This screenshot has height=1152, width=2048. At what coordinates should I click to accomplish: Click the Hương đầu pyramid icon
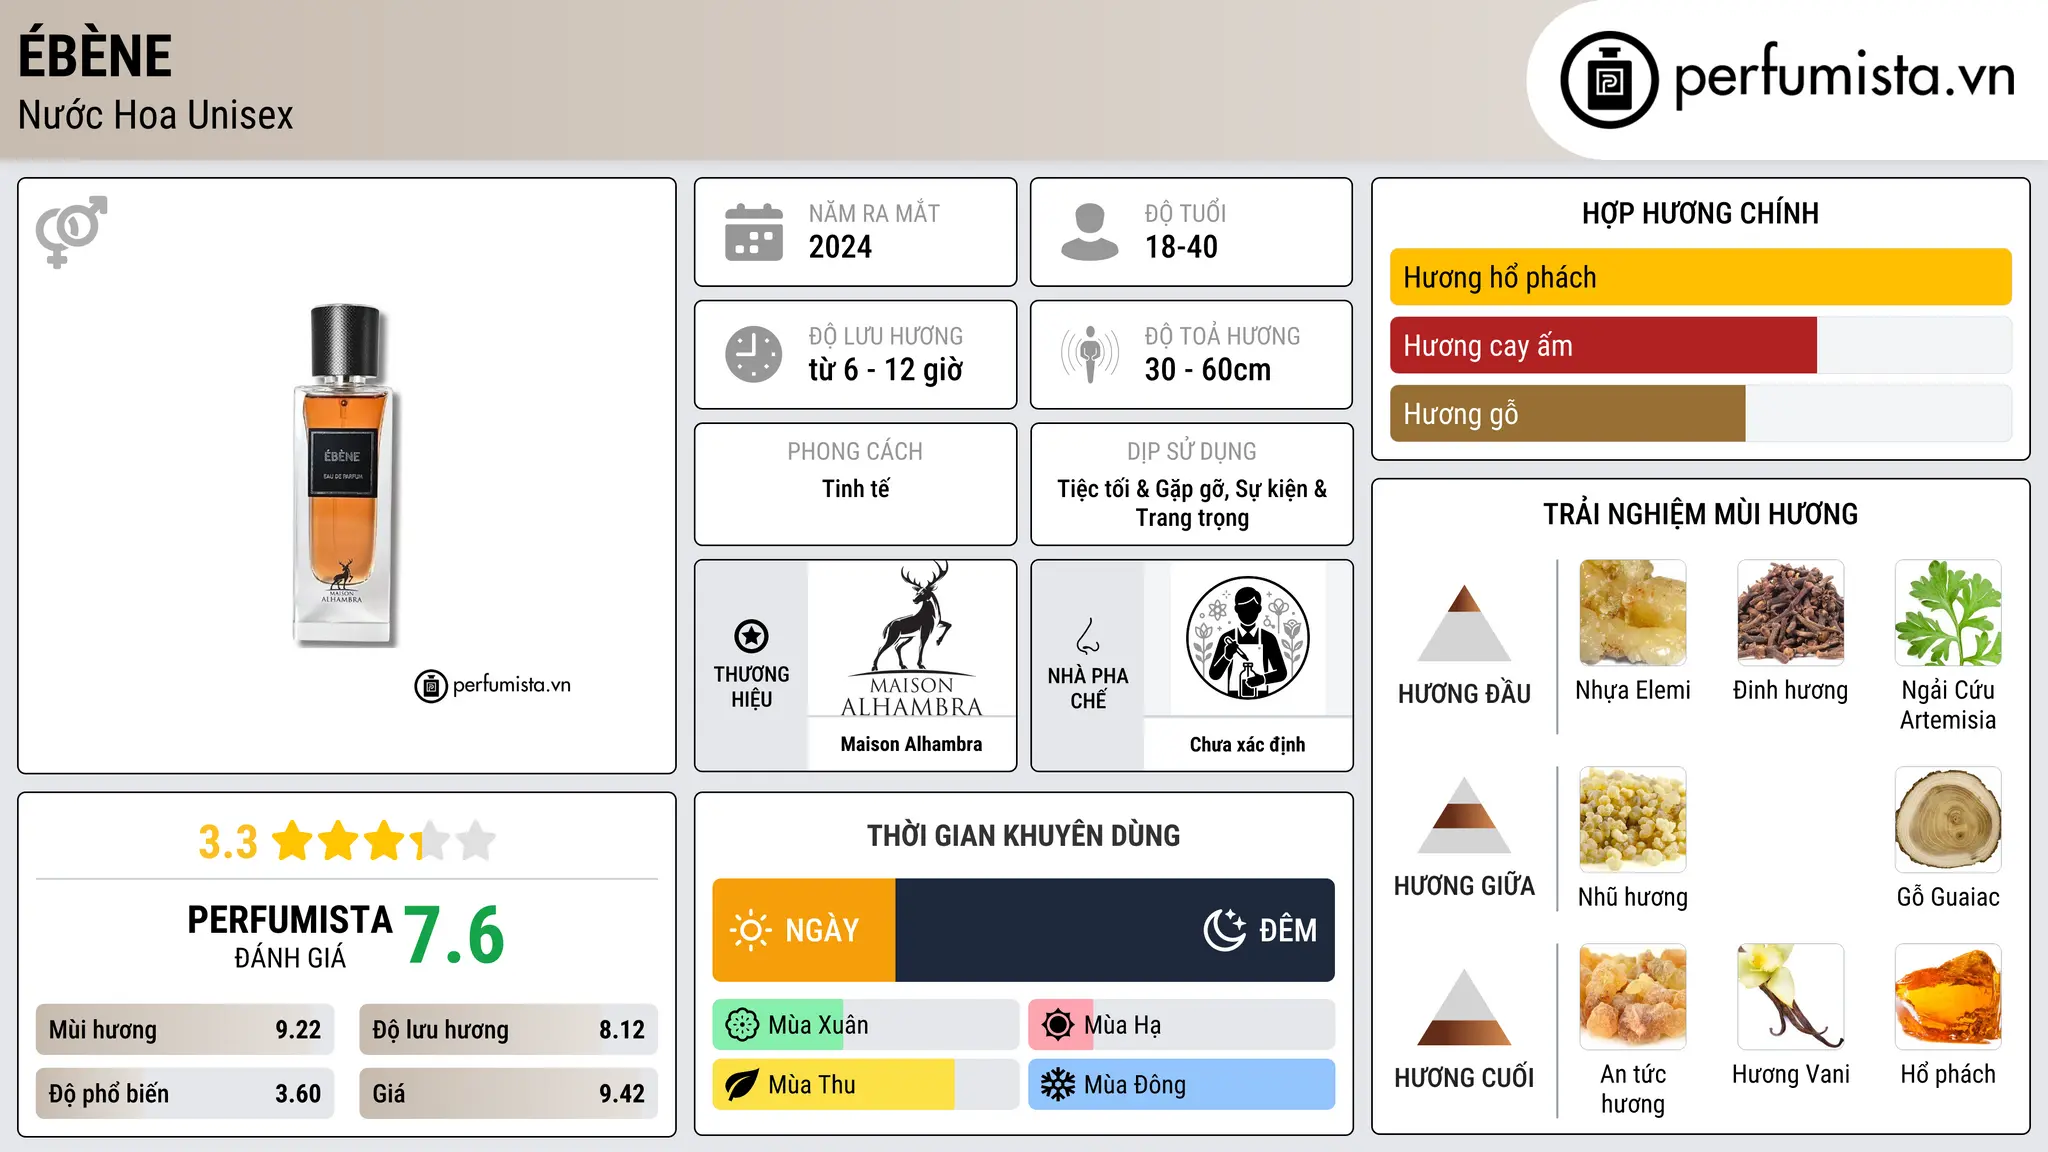click(x=1464, y=622)
